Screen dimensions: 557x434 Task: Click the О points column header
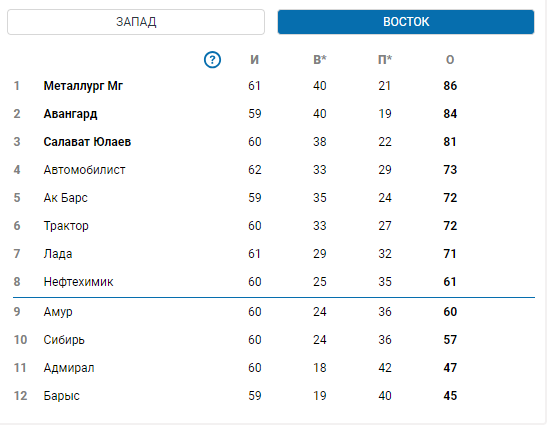450,60
